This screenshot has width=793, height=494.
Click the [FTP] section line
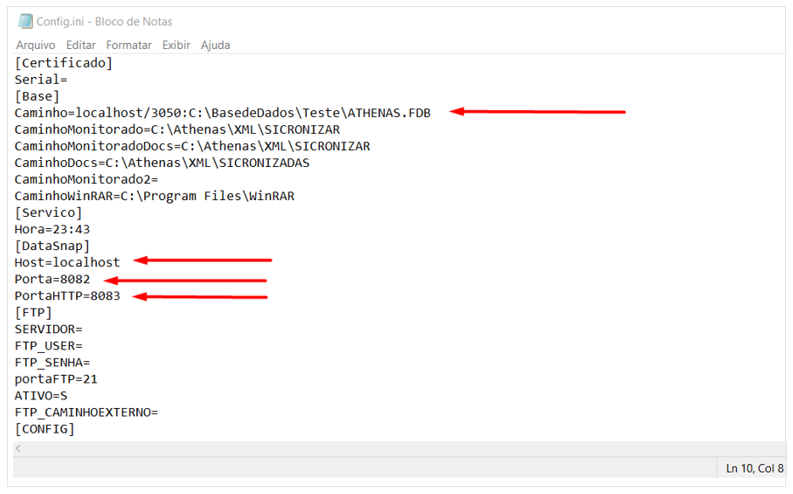[x=33, y=312]
